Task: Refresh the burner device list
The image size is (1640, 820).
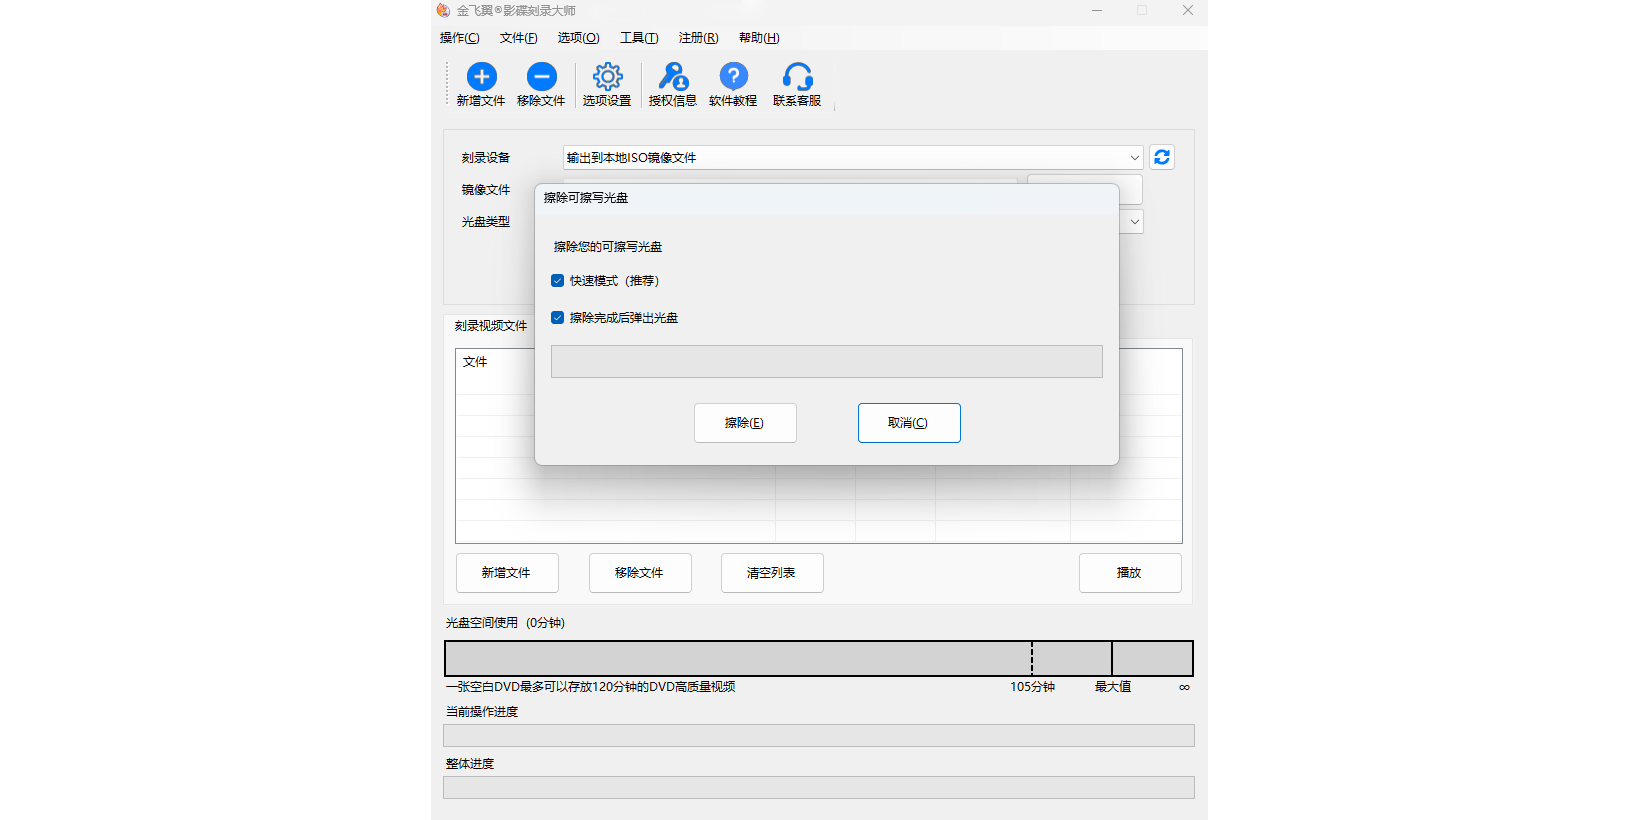Action: pos(1162,157)
